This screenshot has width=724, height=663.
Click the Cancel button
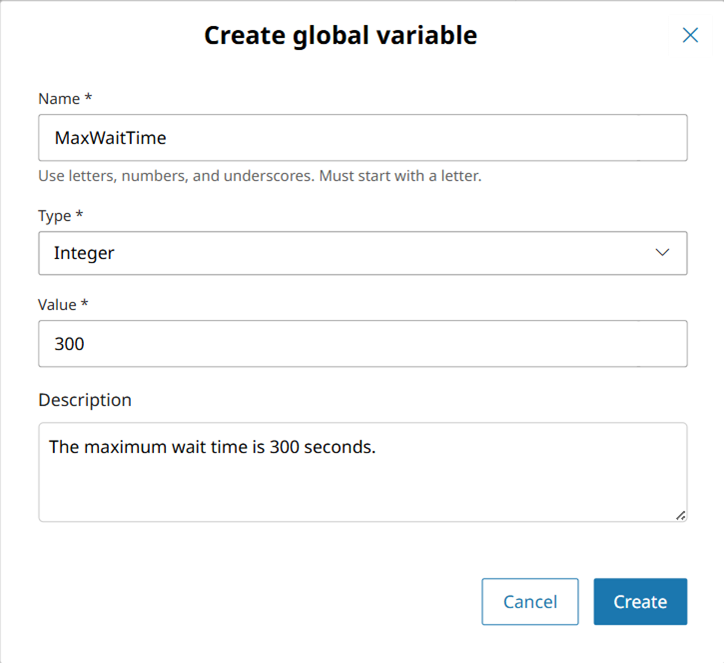click(530, 602)
